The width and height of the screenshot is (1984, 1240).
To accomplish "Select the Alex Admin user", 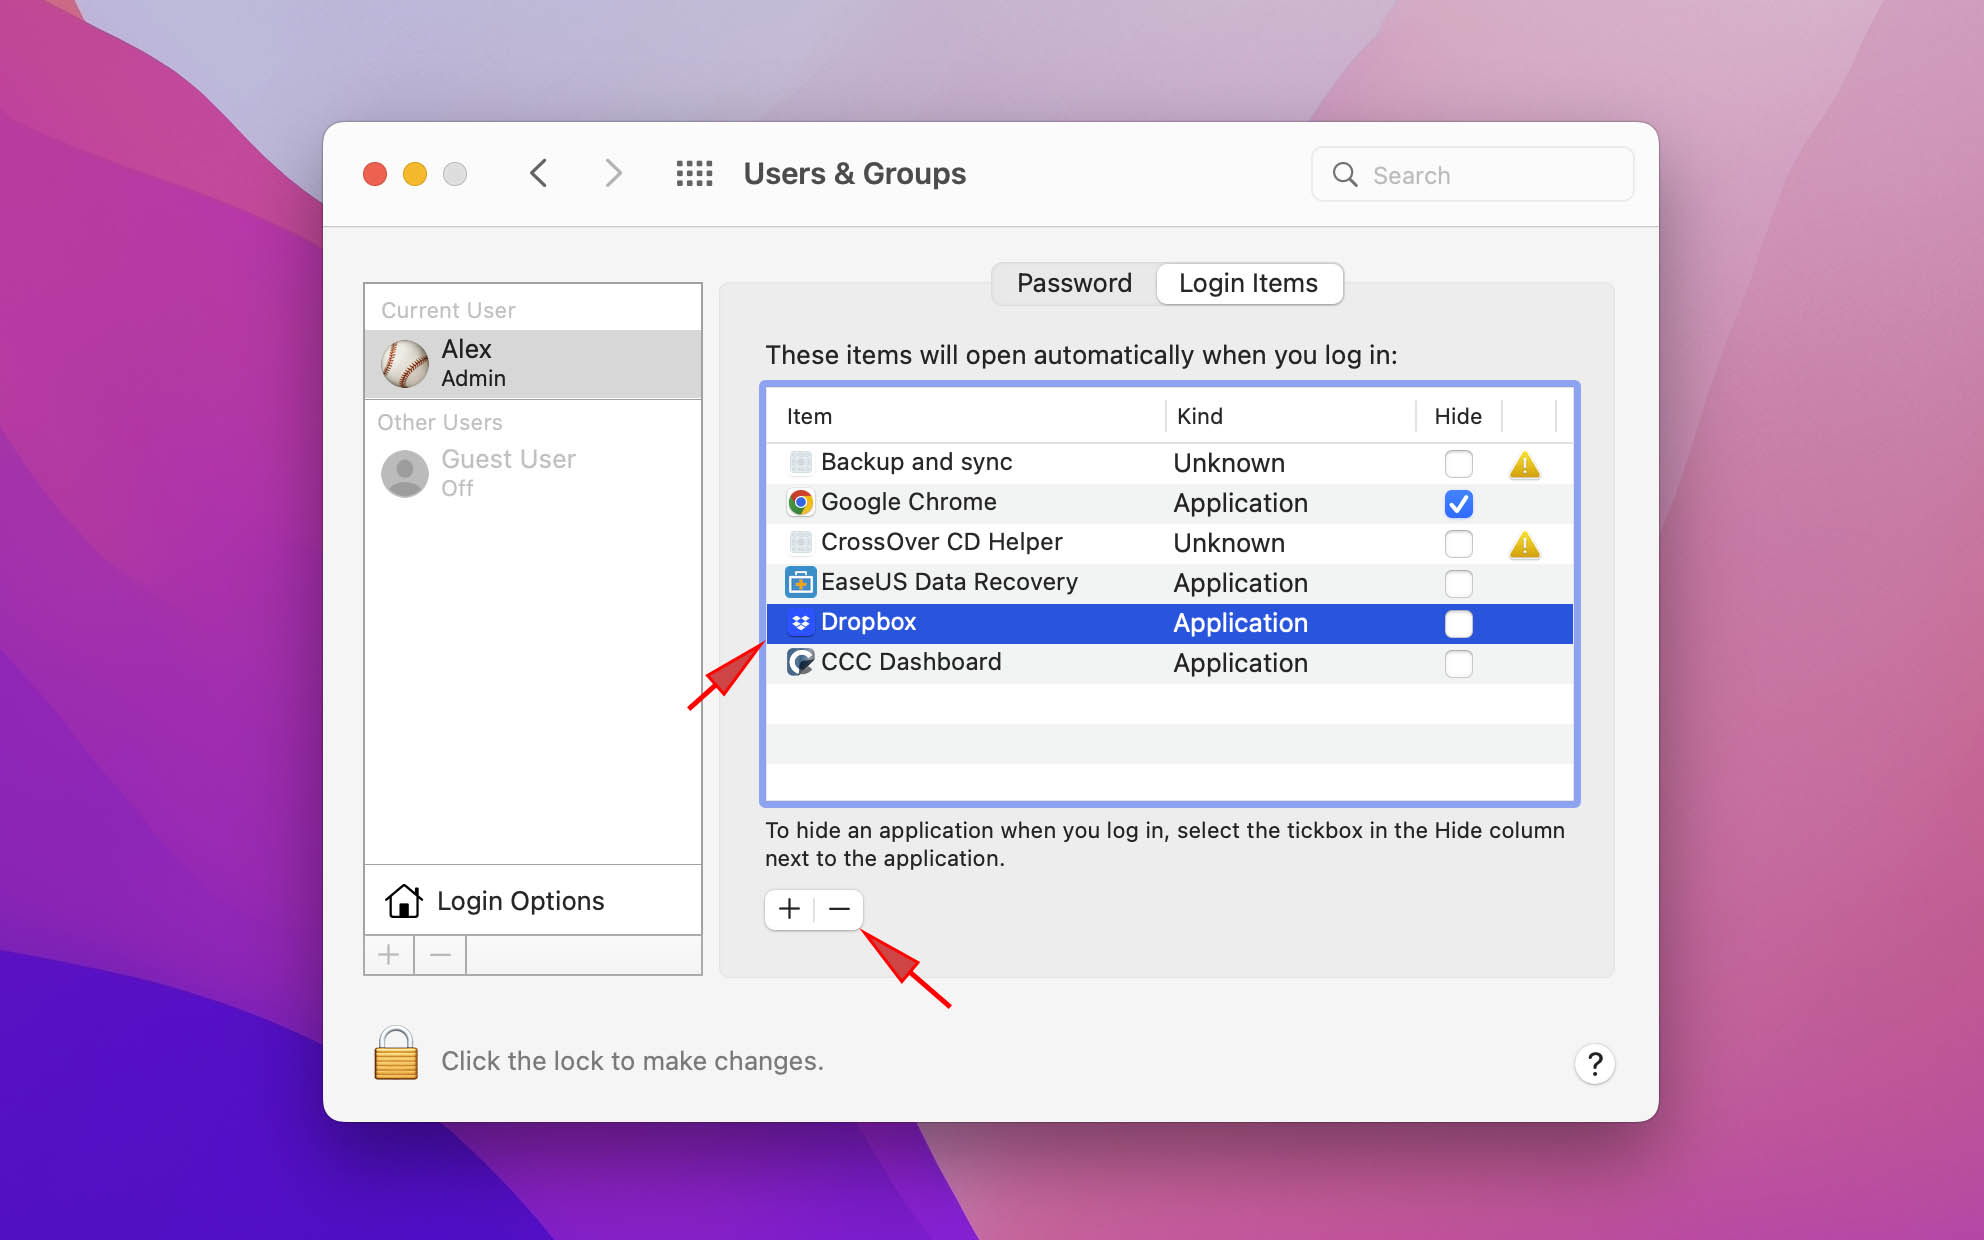I will 531,361.
